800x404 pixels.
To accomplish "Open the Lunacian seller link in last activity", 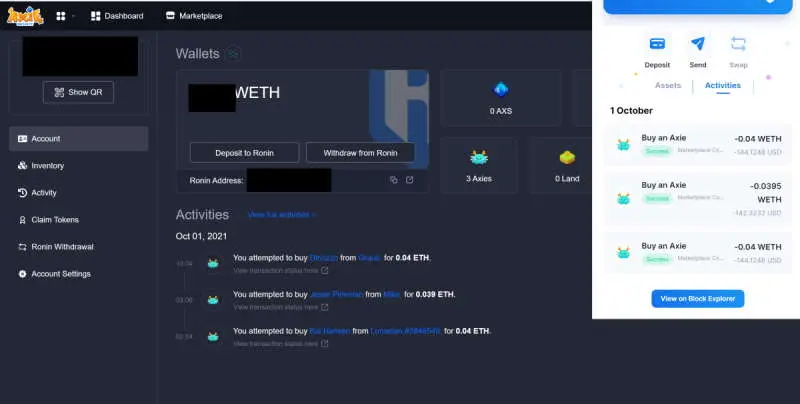I will click(405, 331).
